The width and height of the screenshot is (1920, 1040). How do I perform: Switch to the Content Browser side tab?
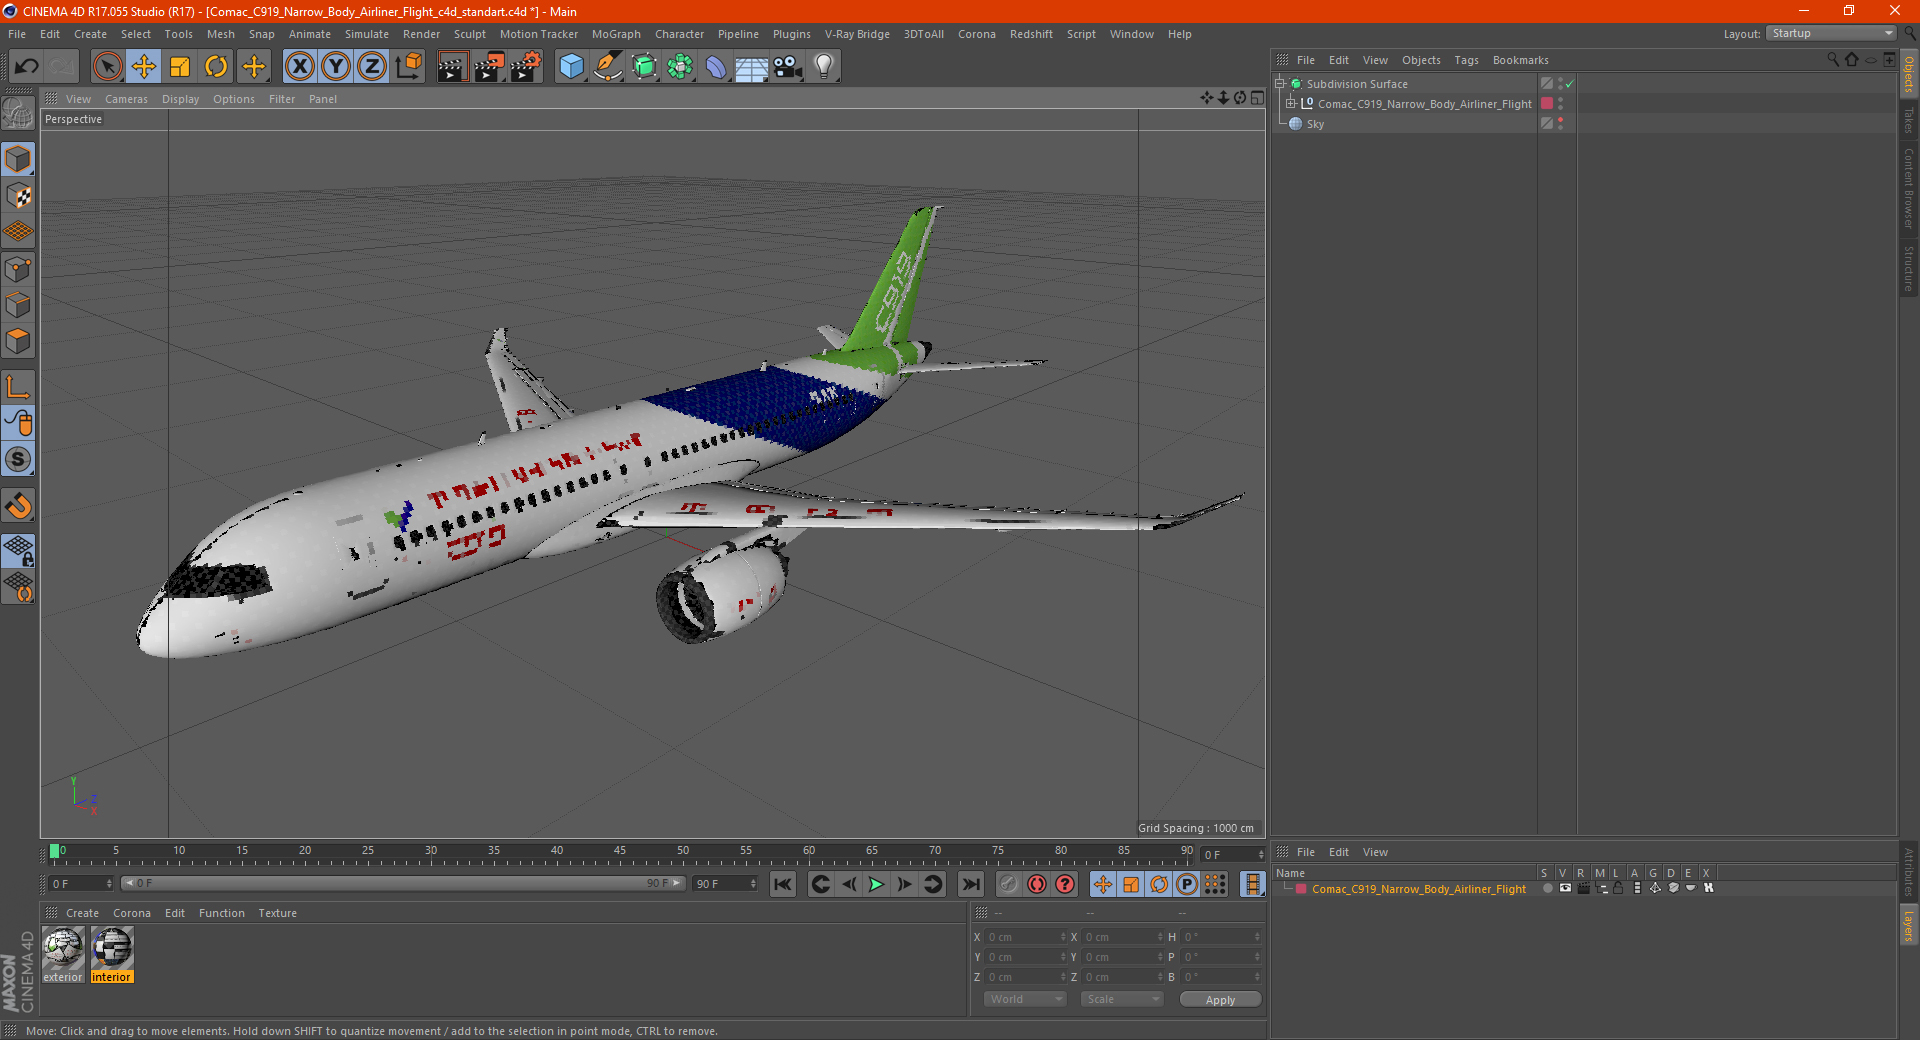[1909, 188]
